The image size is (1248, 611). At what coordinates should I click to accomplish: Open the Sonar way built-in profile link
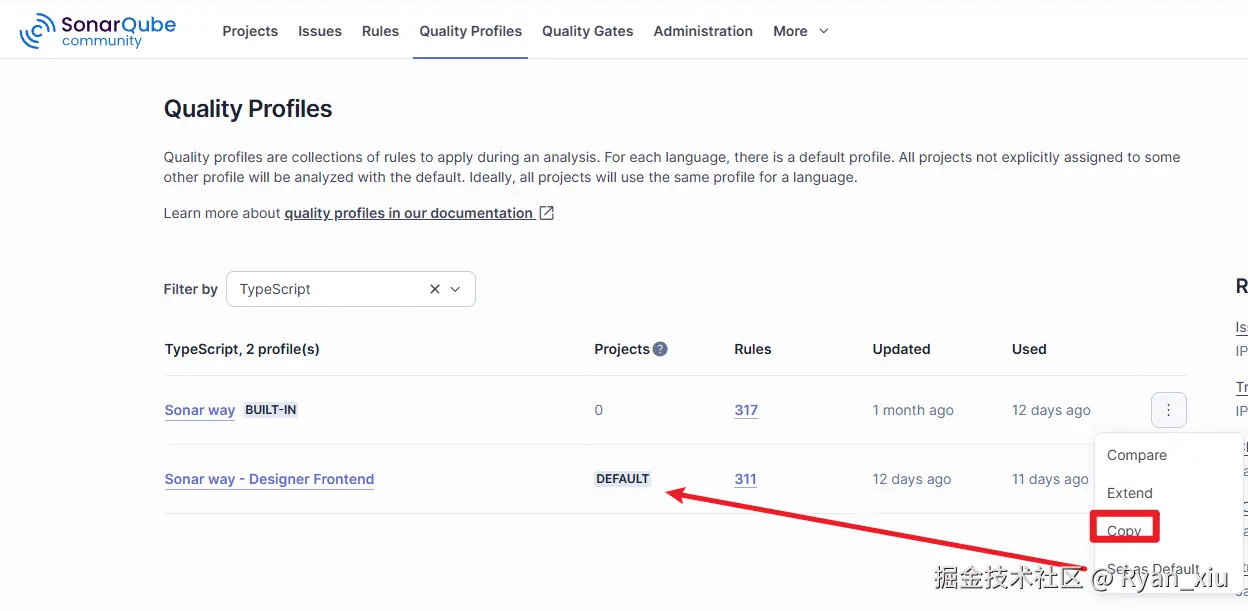coord(200,410)
